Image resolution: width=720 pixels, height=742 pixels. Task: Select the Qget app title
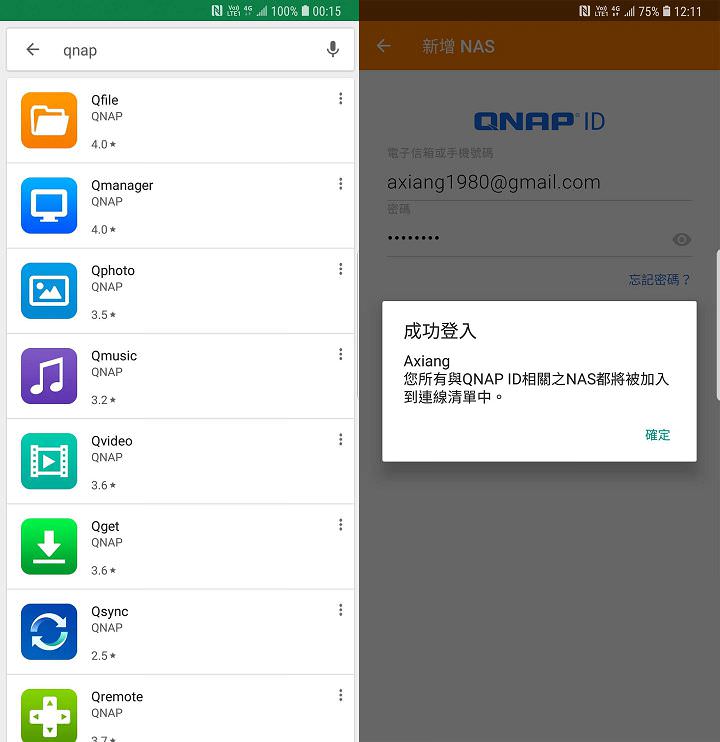click(x=105, y=526)
